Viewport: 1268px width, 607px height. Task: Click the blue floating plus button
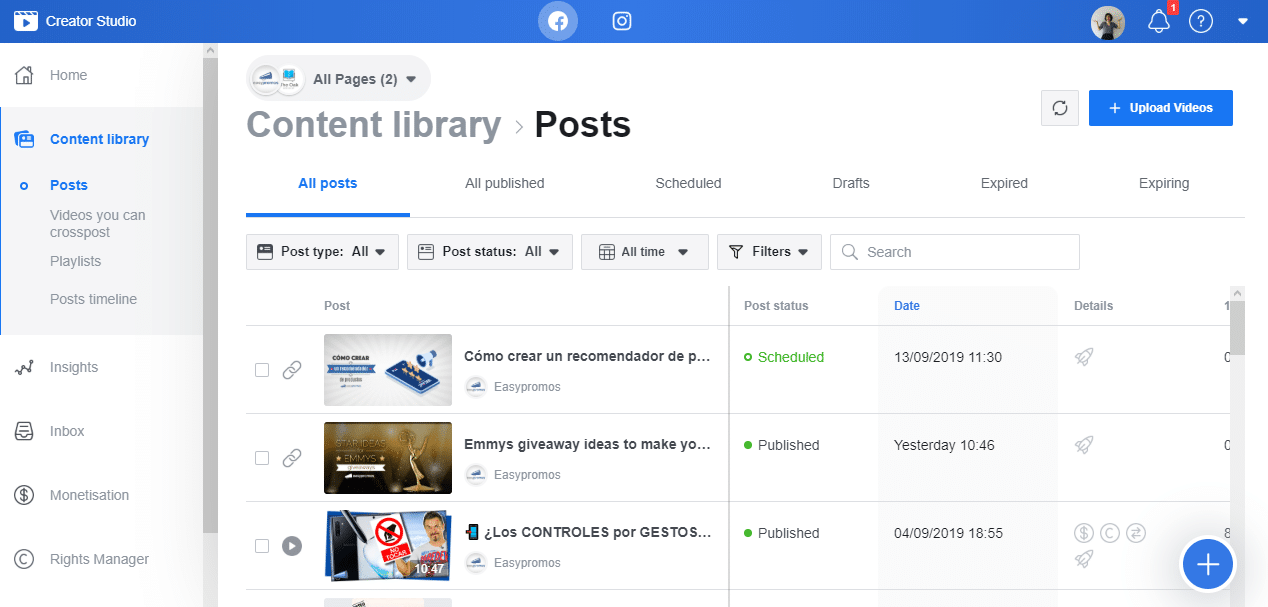[1208, 565]
